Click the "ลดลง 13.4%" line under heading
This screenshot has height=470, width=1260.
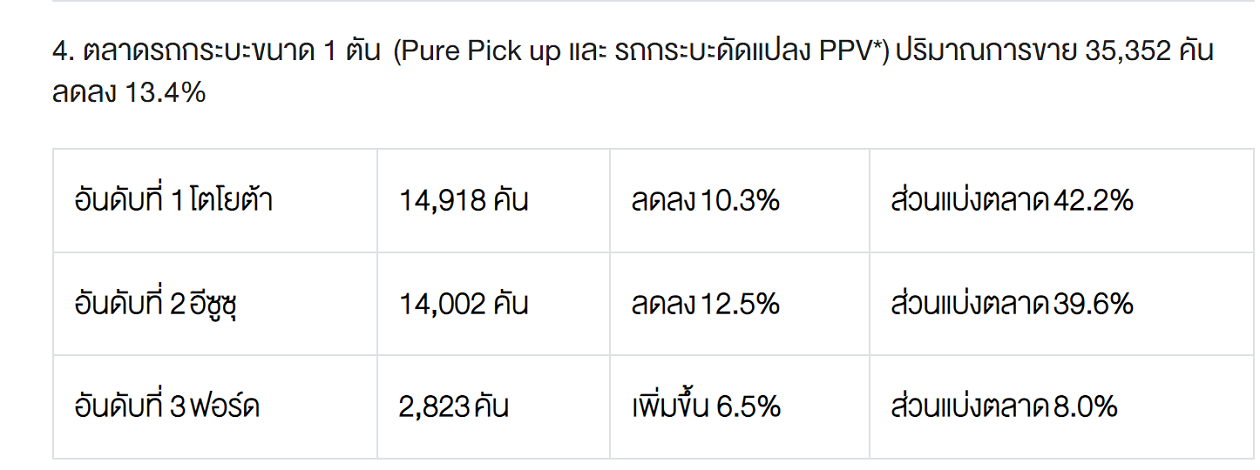tap(129, 93)
